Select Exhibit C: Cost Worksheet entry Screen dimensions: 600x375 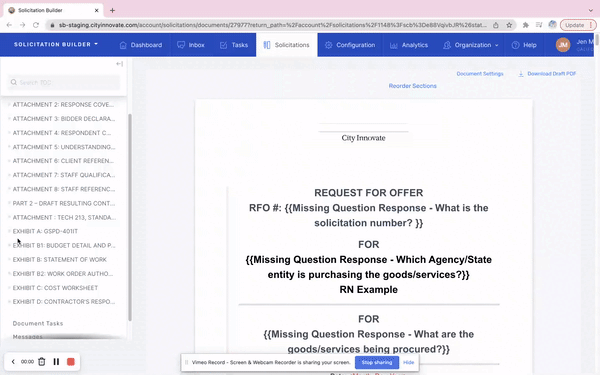pos(55,288)
